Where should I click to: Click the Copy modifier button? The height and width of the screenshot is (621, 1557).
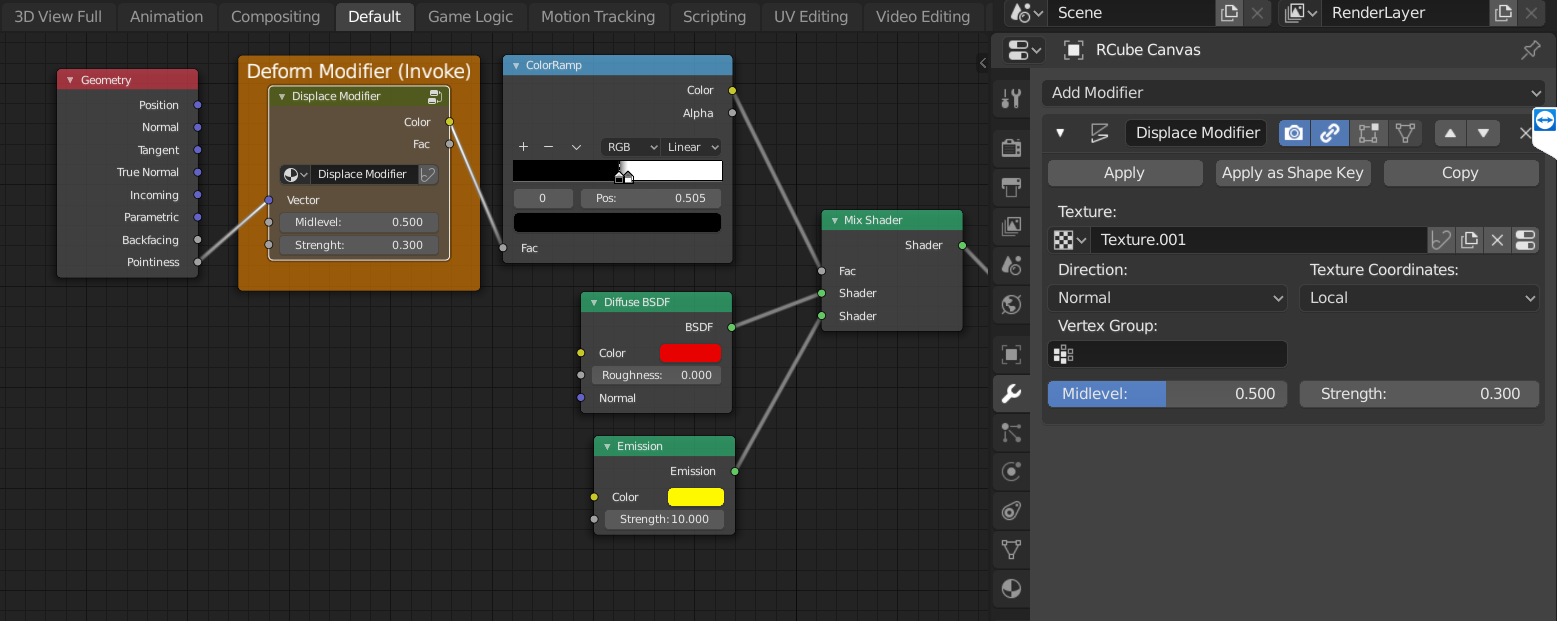1461,173
